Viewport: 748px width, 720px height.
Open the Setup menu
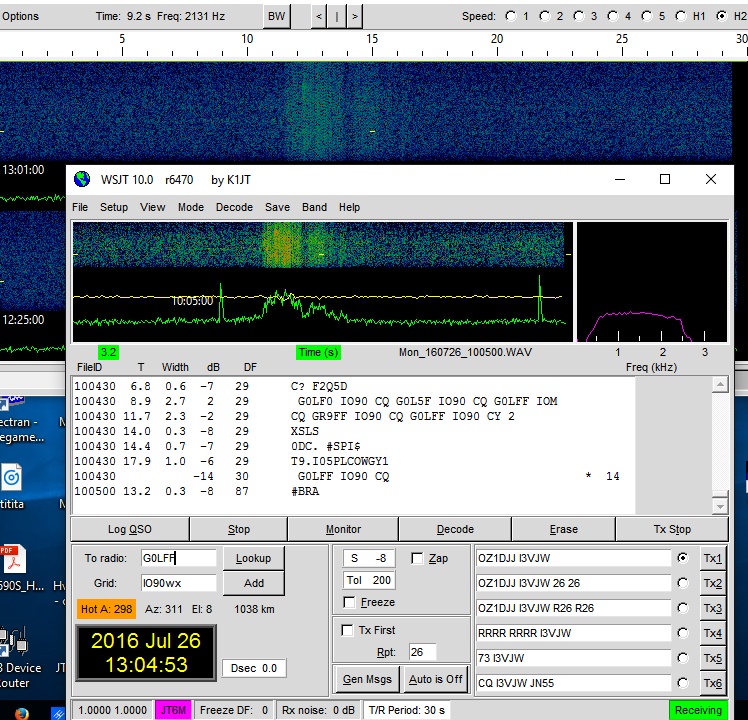(x=114, y=207)
